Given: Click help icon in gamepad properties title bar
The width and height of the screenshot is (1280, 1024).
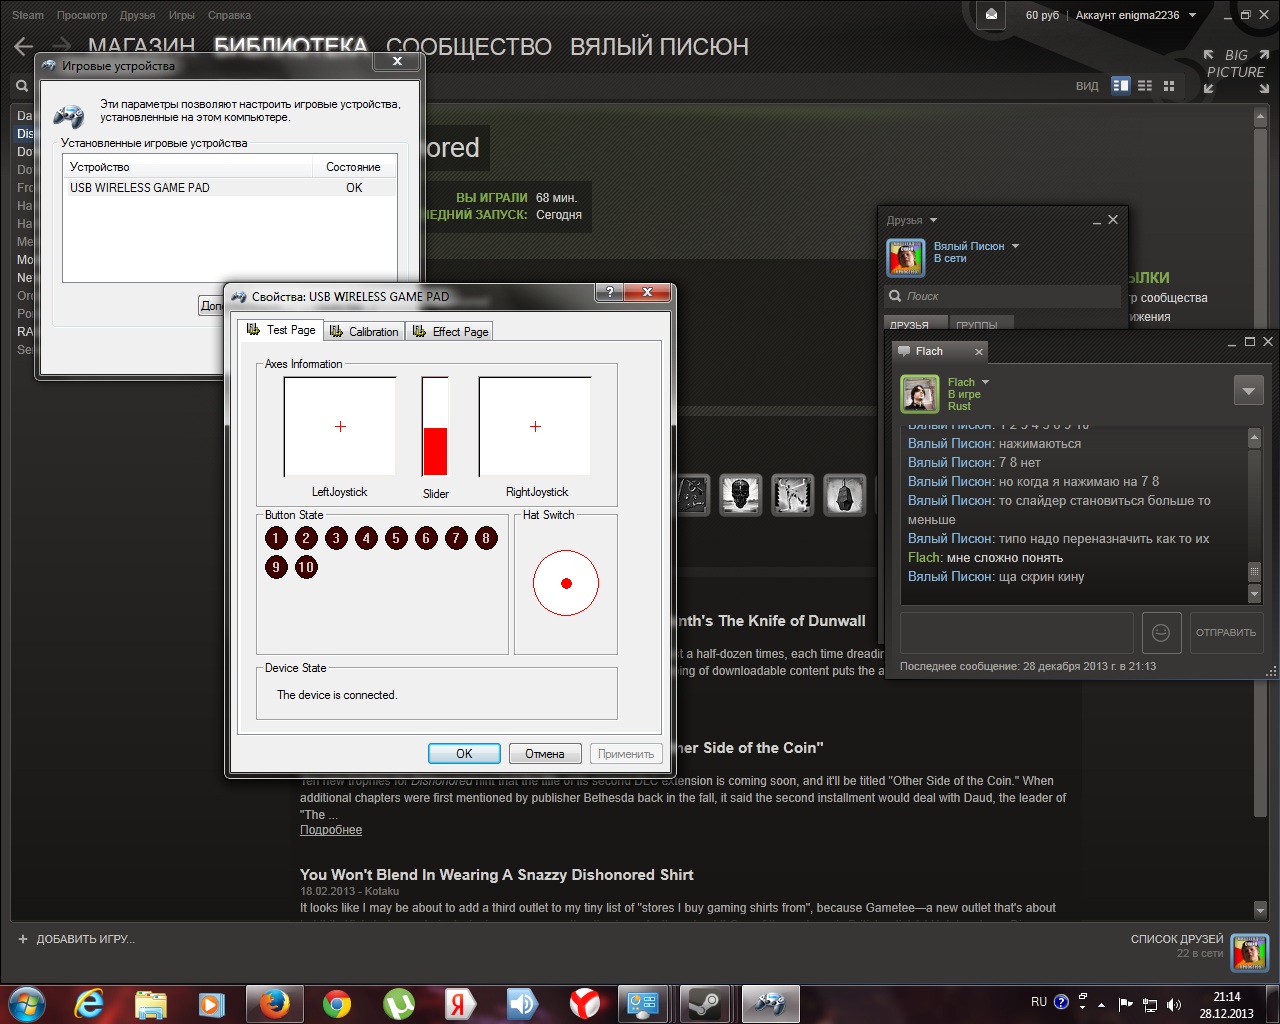Looking at the screenshot, I should click(x=609, y=292).
